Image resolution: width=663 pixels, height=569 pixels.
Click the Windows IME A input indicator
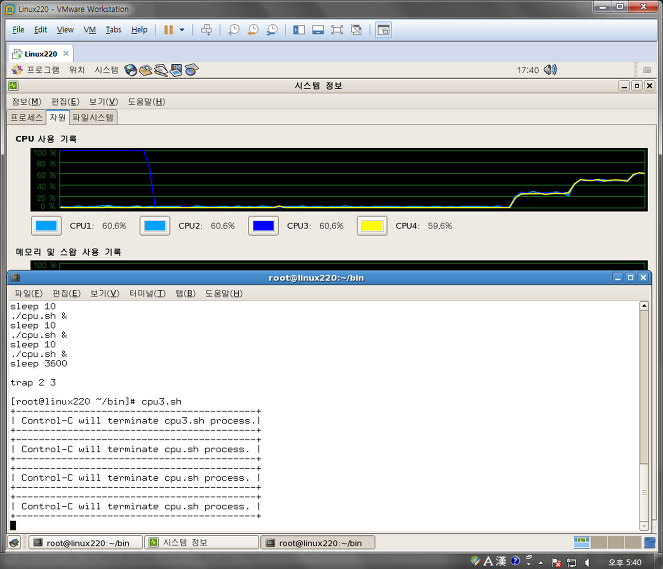coord(488,561)
